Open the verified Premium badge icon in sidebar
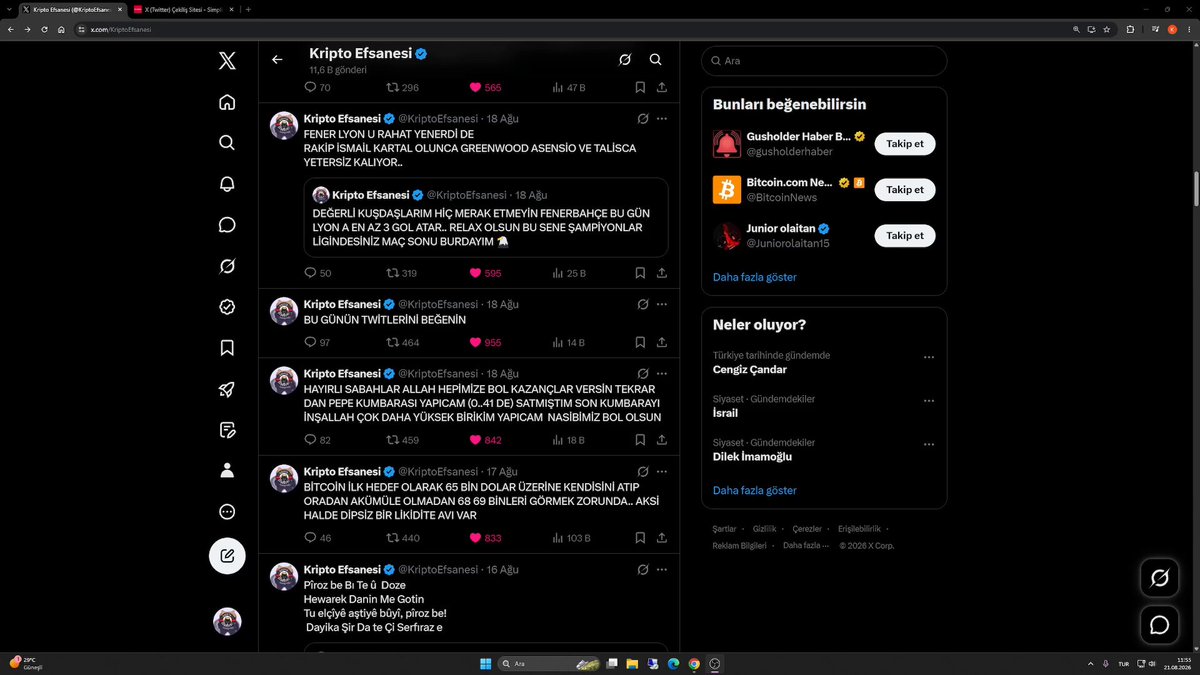The height and width of the screenshot is (675, 1200). pos(227,307)
